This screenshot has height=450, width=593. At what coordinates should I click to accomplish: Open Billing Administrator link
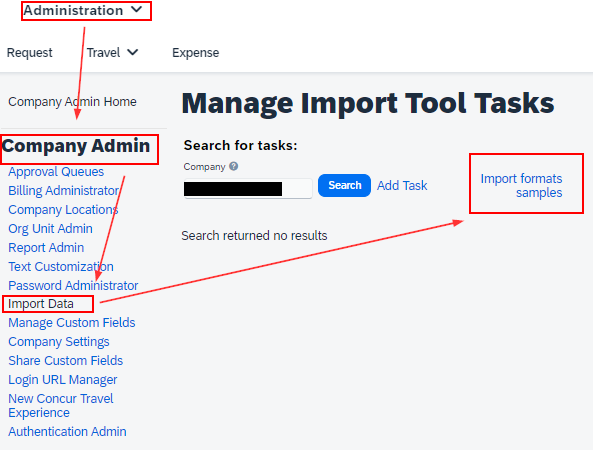(64, 191)
